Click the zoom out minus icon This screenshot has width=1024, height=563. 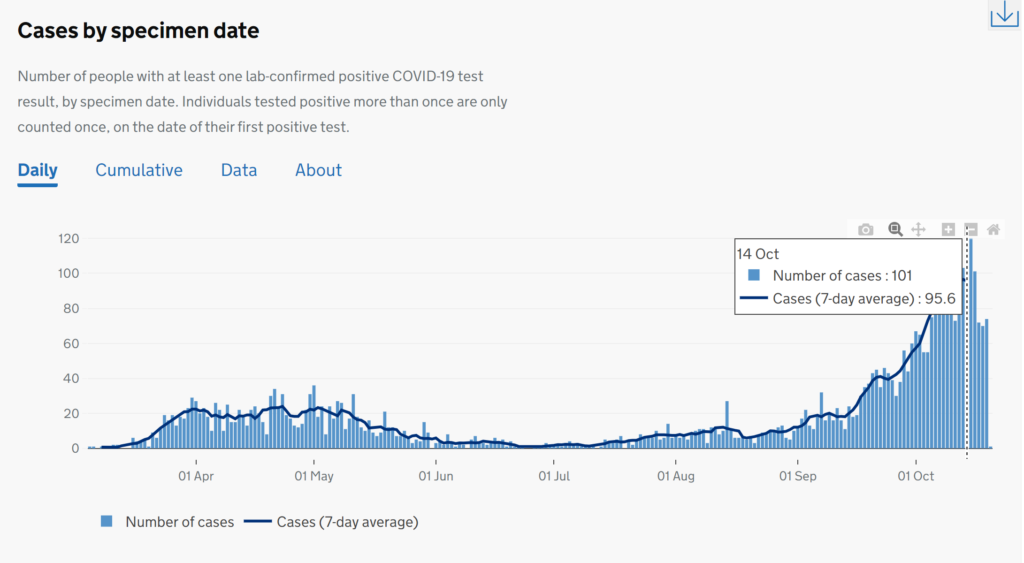(971, 229)
